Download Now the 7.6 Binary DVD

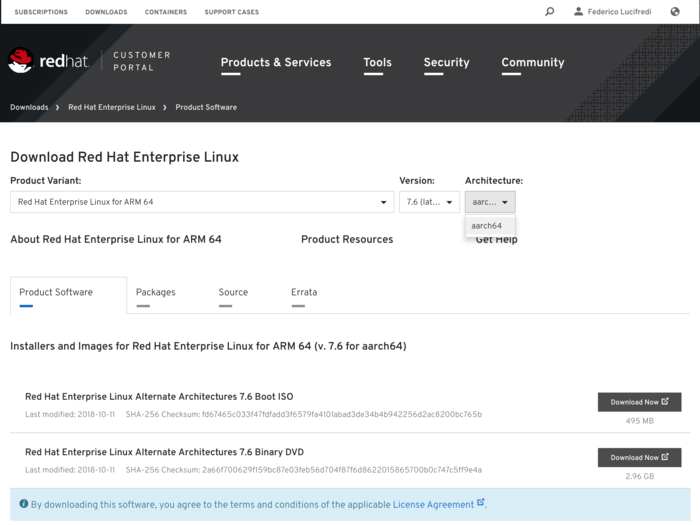click(x=639, y=457)
